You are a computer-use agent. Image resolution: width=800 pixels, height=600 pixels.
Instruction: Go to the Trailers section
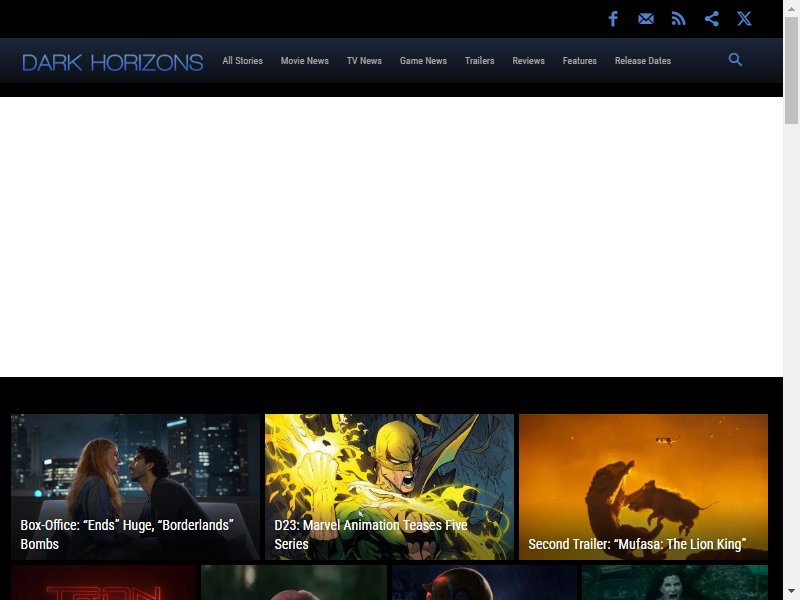tap(480, 61)
